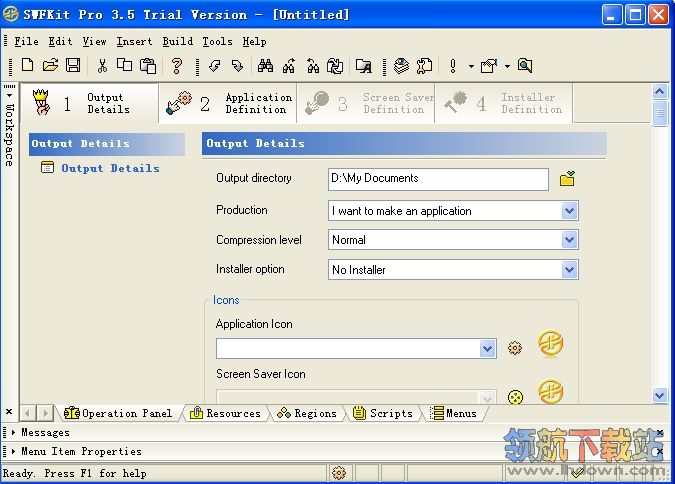Click the Find previous binoculars icon
This screenshot has height=484, width=675.
(313, 66)
